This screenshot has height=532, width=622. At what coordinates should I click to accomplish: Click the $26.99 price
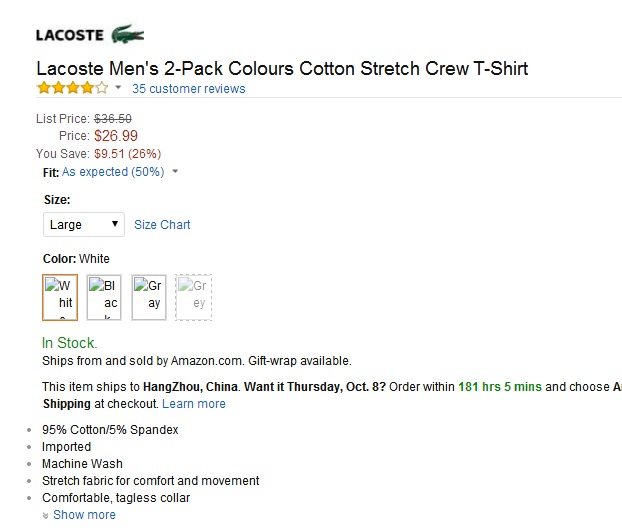coord(116,136)
